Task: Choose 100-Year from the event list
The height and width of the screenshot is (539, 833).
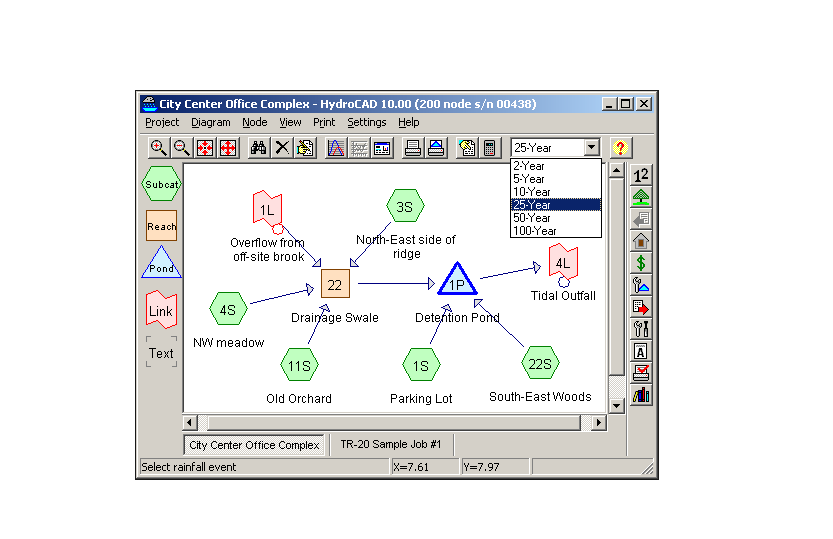Action: coord(556,230)
